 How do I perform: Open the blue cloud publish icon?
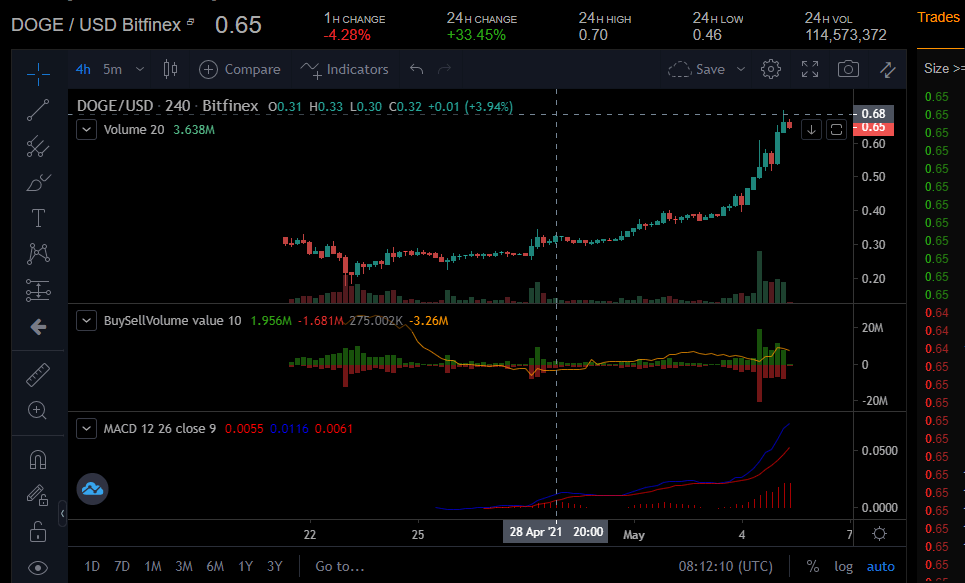pyautogui.click(x=92, y=489)
